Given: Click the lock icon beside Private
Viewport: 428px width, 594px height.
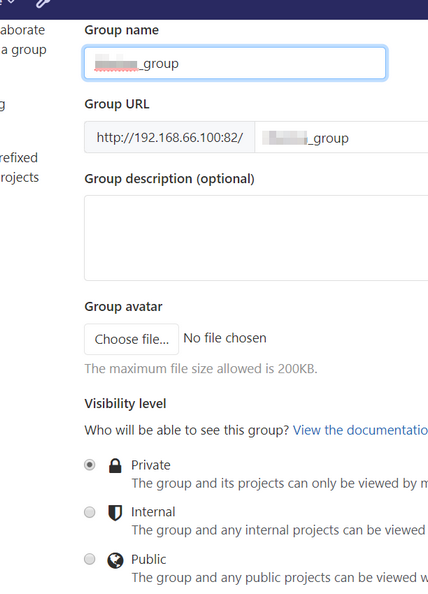Looking at the screenshot, I should (115, 466).
